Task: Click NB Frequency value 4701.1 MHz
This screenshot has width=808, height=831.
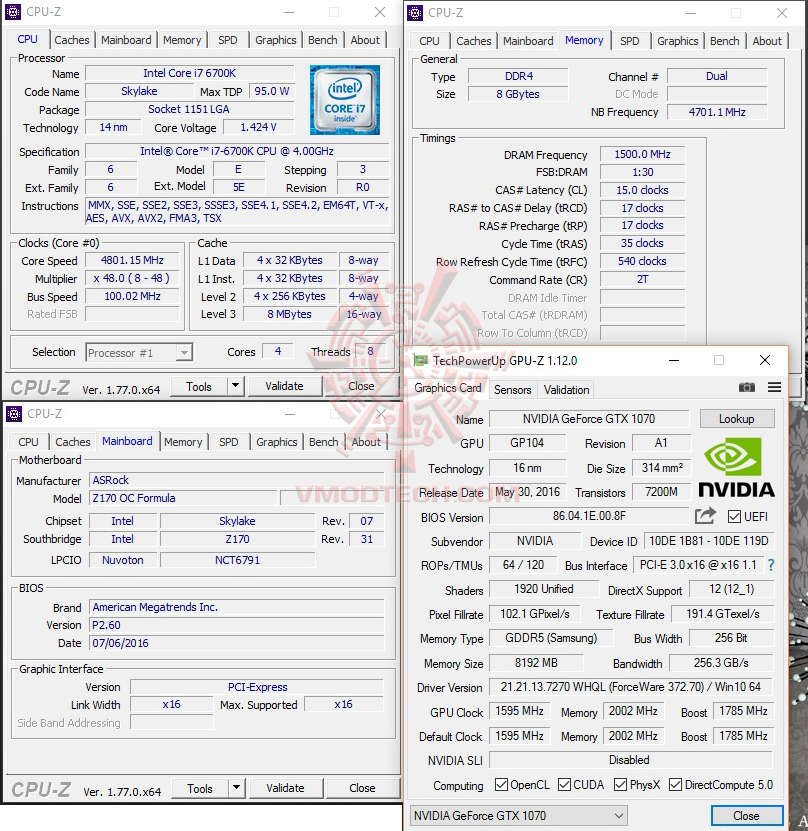Action: pos(717,112)
